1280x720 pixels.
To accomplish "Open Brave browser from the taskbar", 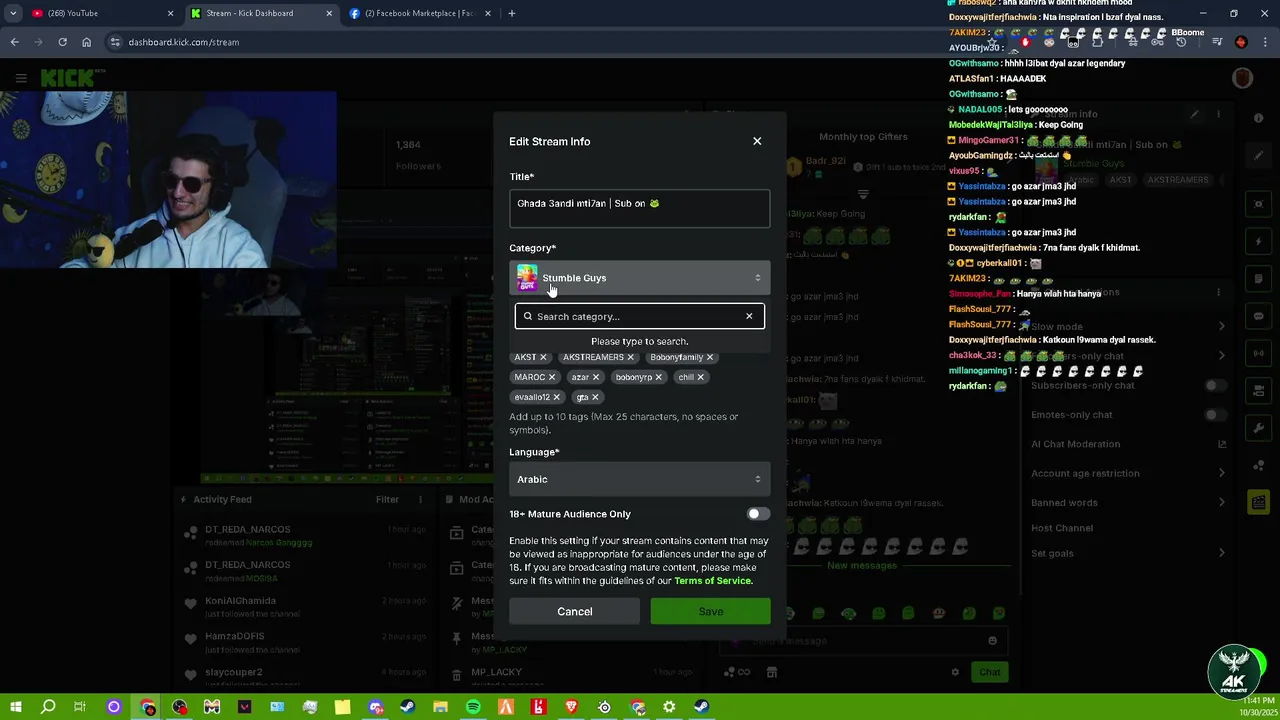I will 571,707.
